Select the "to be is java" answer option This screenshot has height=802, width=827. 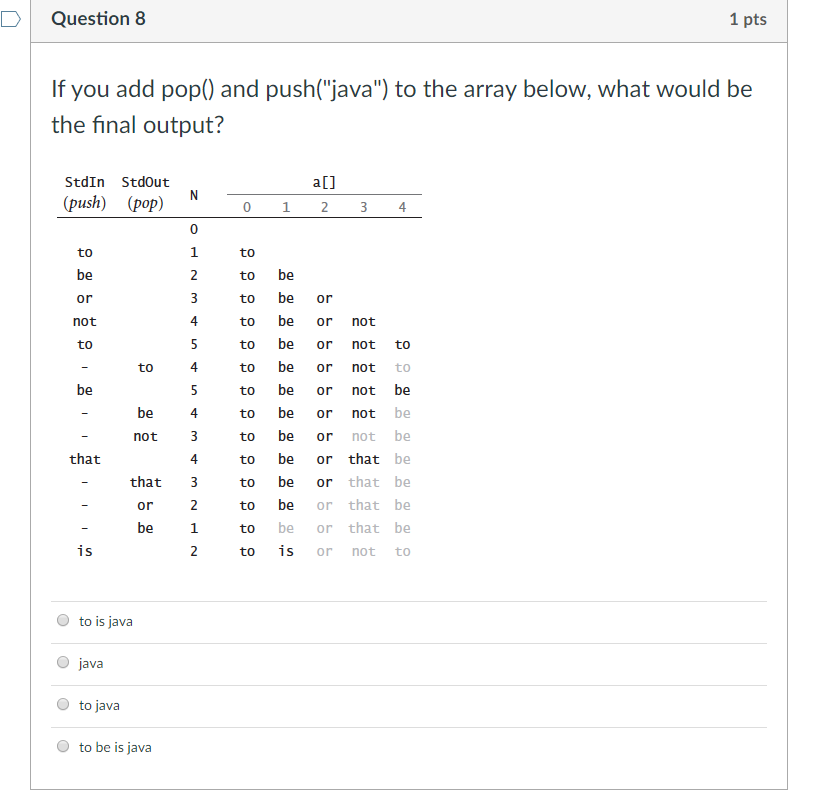(x=62, y=746)
